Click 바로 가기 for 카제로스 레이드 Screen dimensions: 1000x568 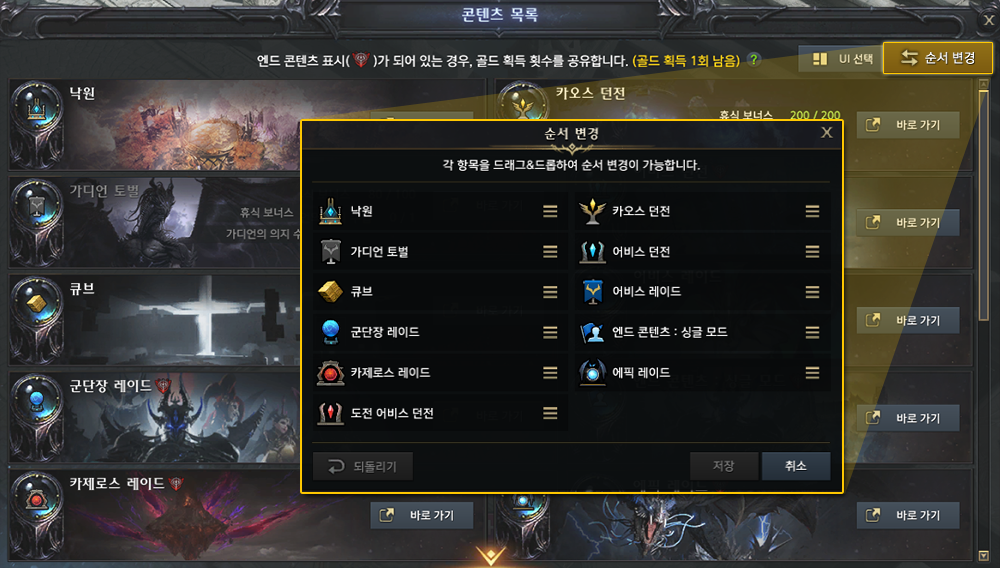pyautogui.click(x=422, y=515)
